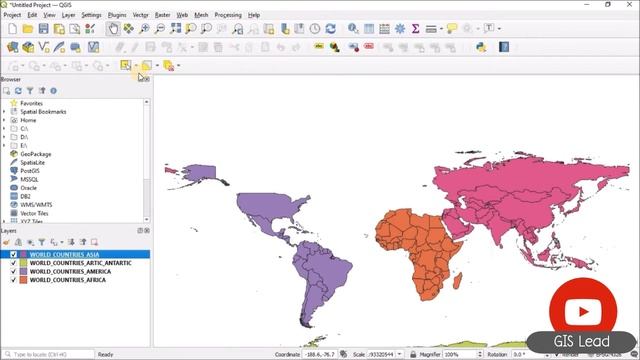This screenshot has height=360, width=640.
Task: Uncheck WORLD_COUNTRIES_AFRICA layer visibility
Action: click(13, 280)
